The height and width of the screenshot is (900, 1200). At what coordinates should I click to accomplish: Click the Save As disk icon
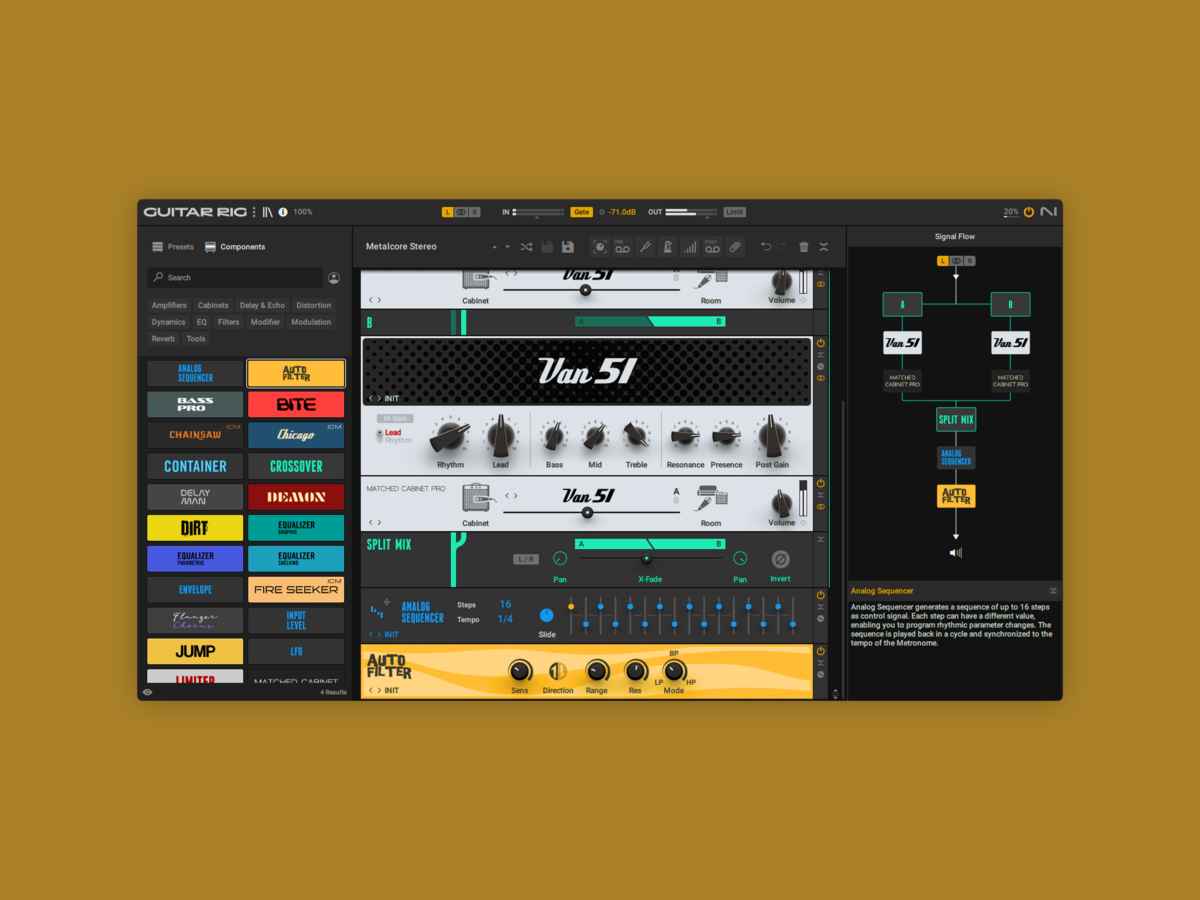point(567,247)
